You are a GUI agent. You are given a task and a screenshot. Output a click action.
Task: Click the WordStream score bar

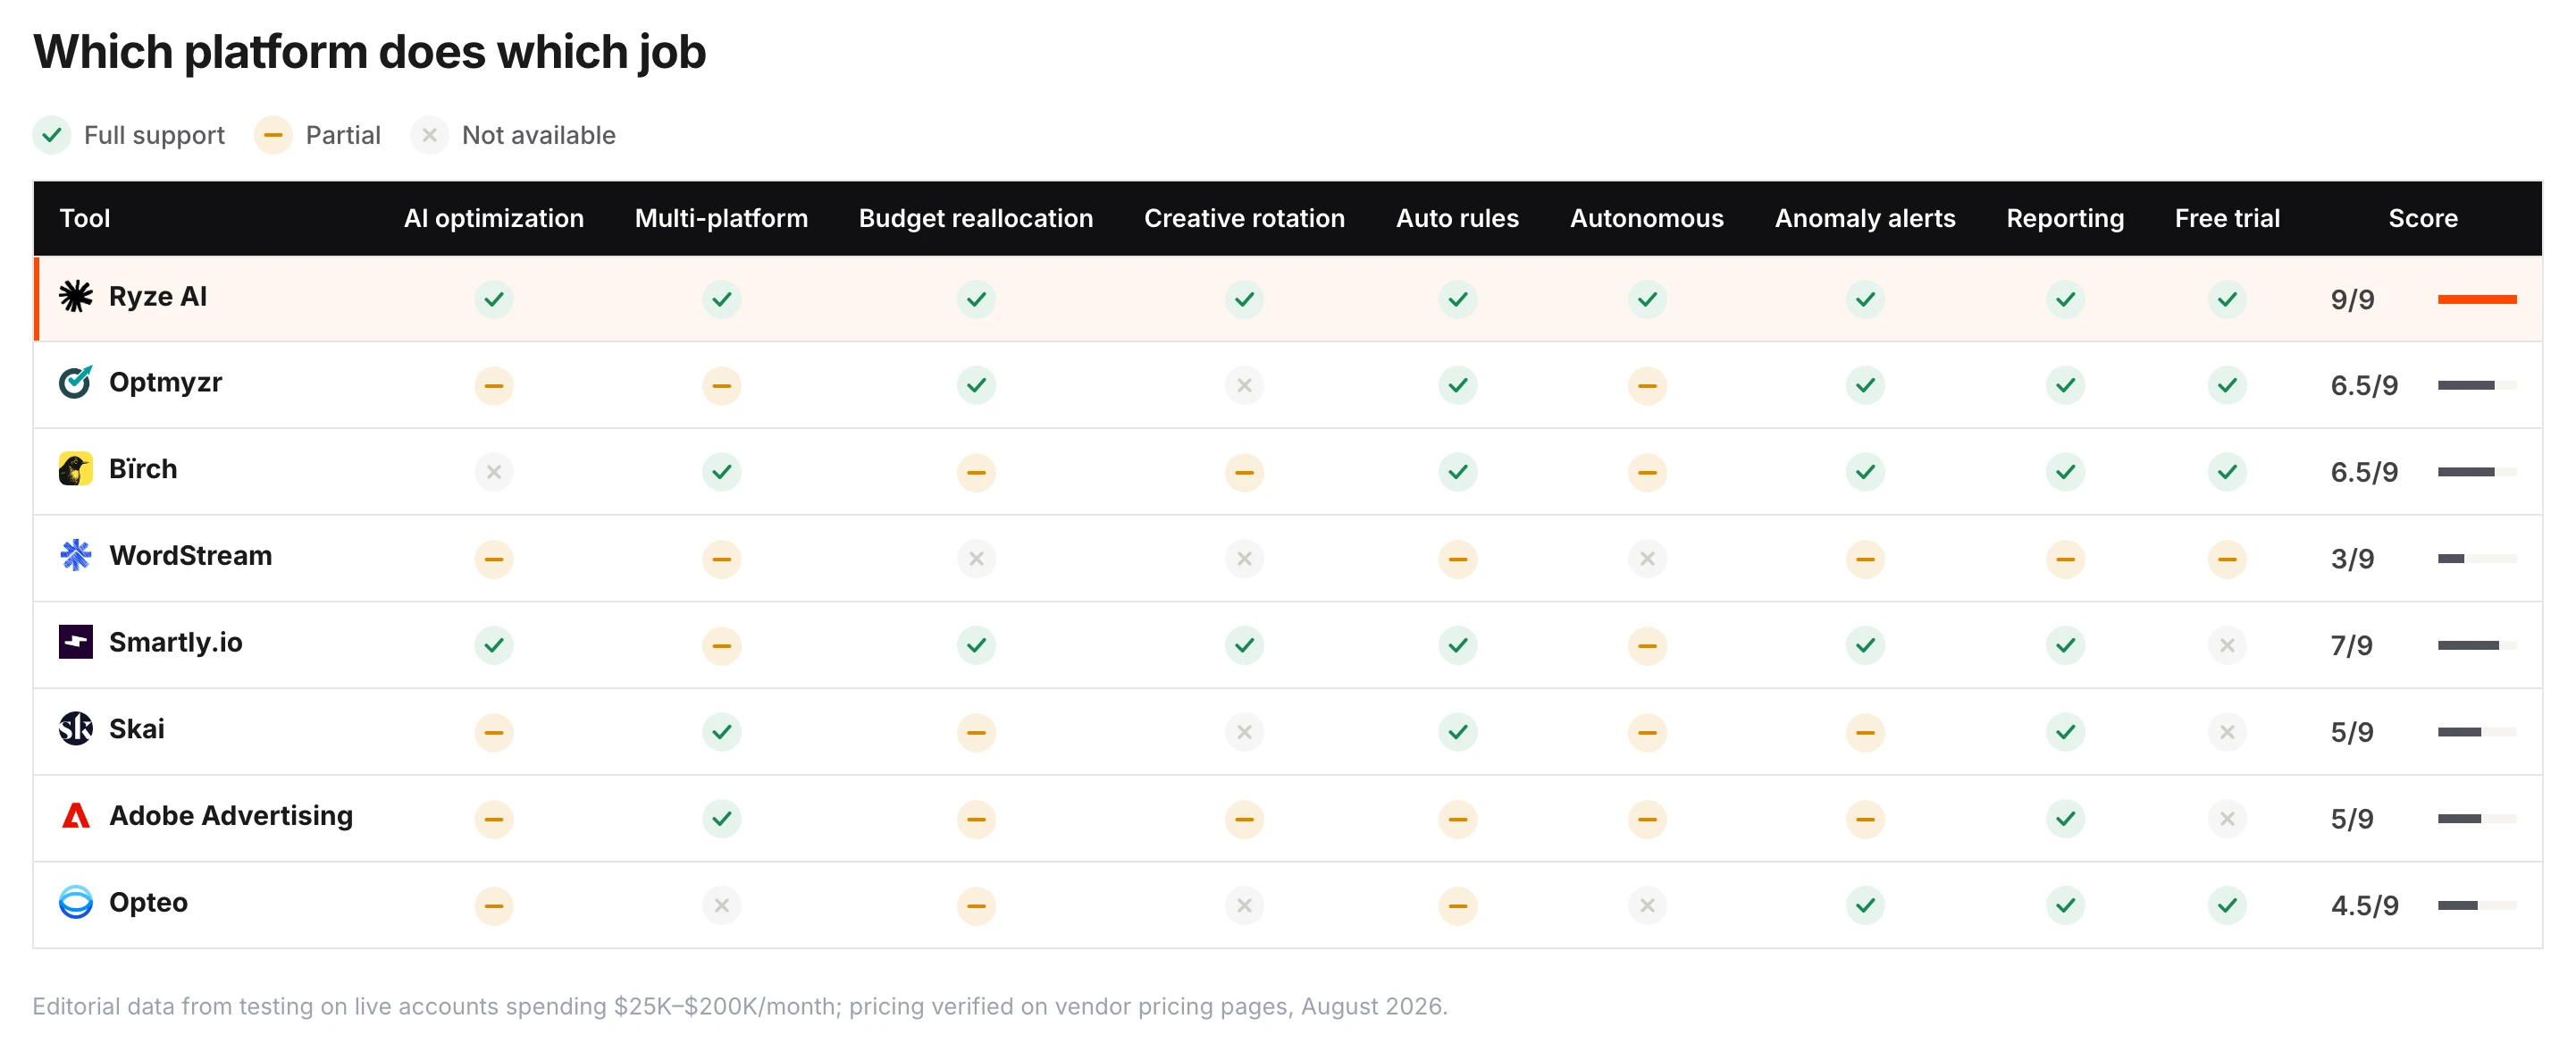tap(2477, 559)
